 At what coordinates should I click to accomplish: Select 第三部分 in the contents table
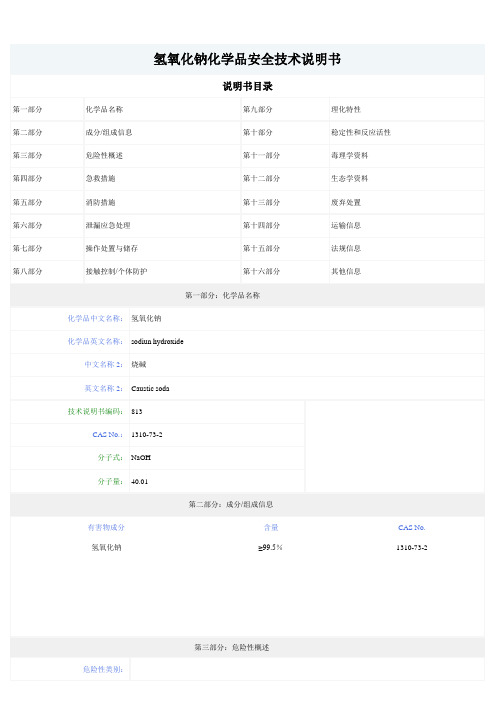pyautogui.click(x=27, y=155)
